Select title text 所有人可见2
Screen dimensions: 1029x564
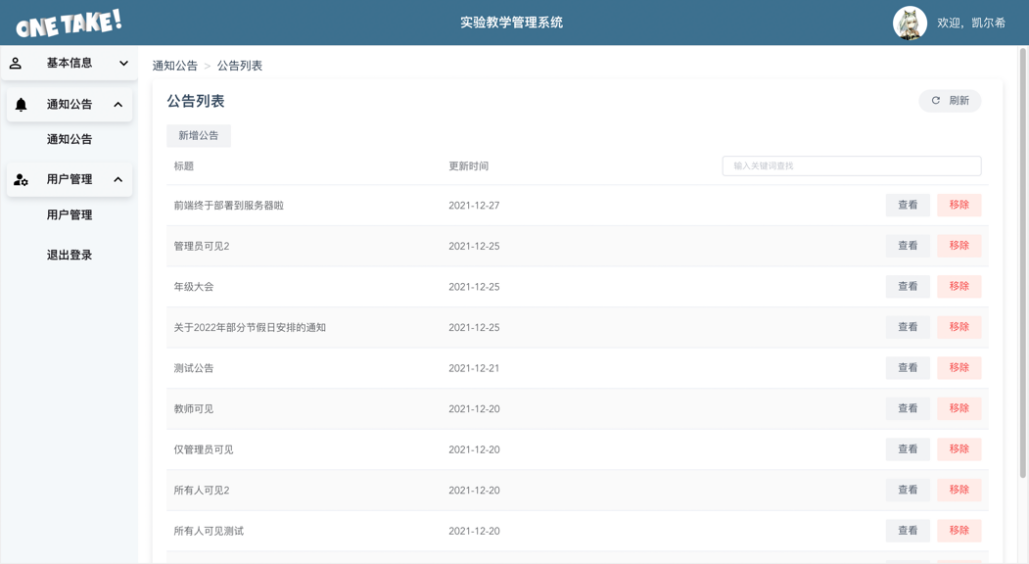(201, 490)
